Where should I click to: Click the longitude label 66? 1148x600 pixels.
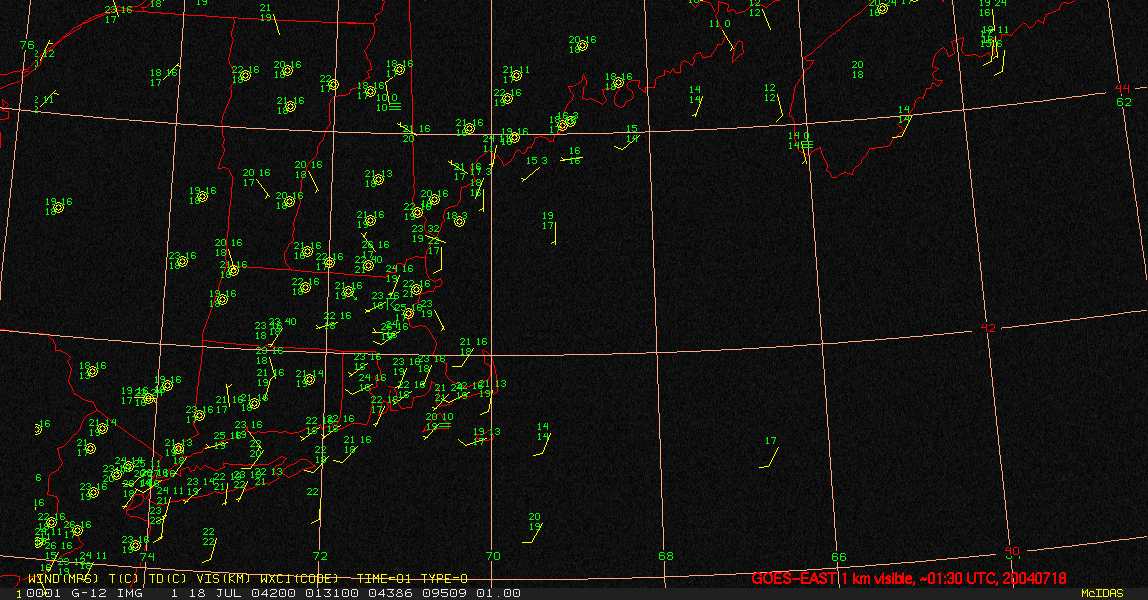coord(839,557)
